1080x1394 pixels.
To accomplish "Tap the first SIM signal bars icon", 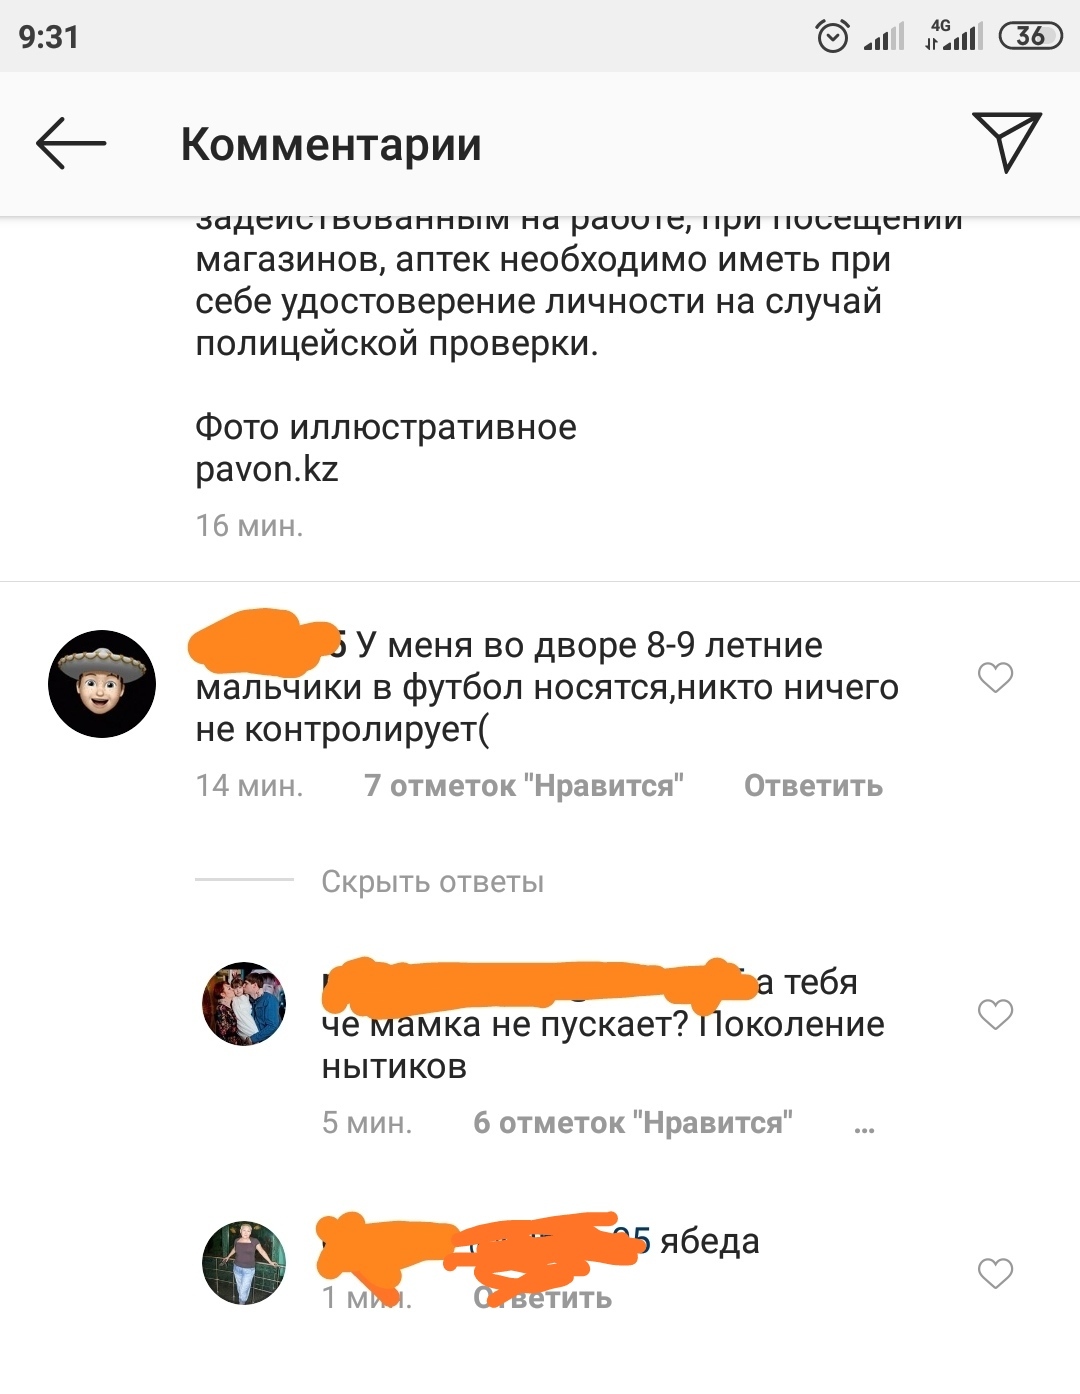I will [x=884, y=37].
